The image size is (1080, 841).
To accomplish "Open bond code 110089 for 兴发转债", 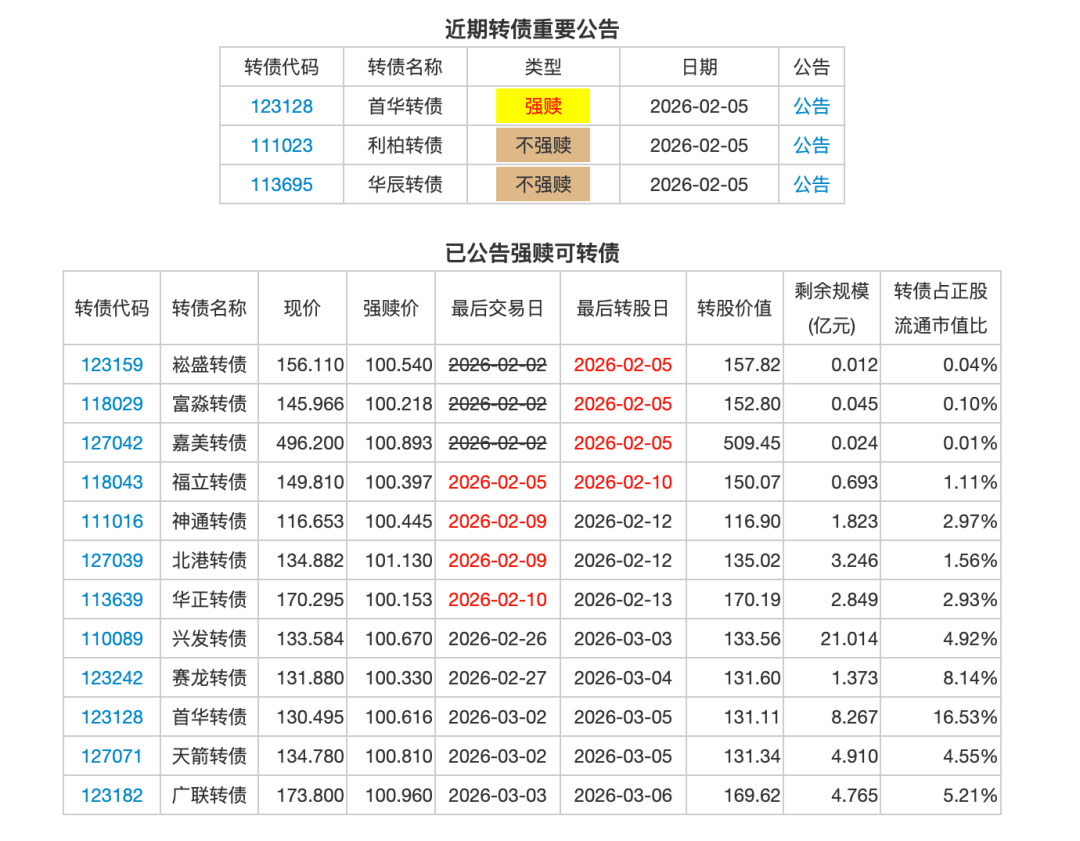I will point(111,638).
